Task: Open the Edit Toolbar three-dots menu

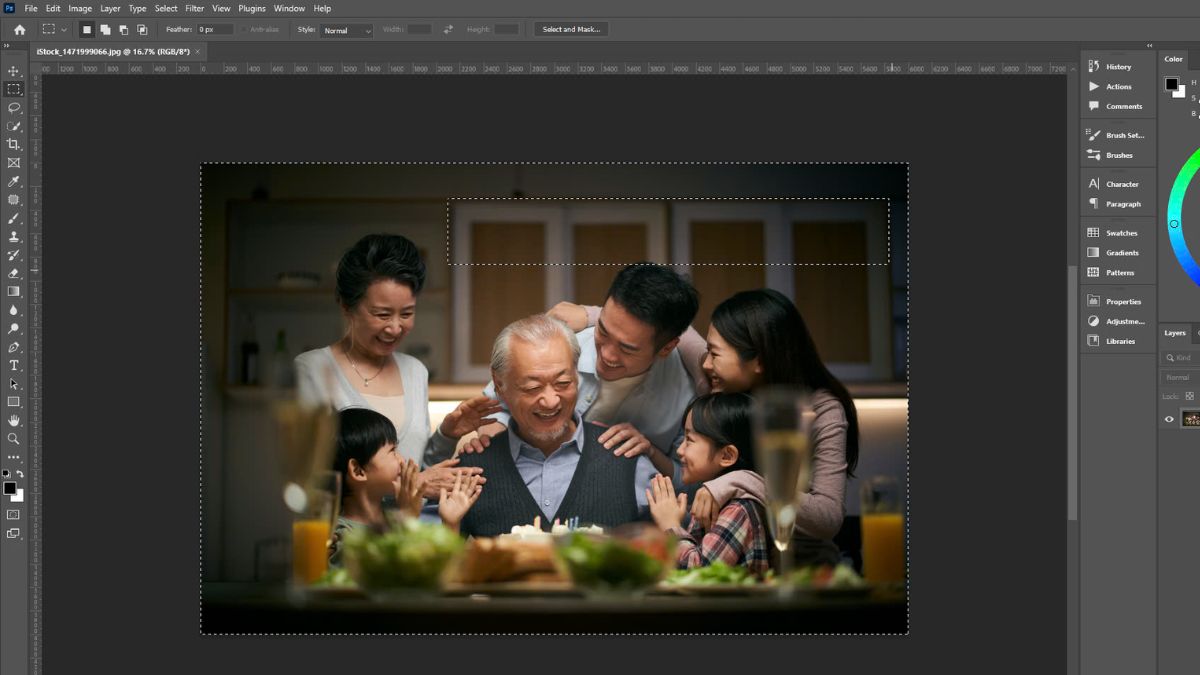Action: [13, 457]
